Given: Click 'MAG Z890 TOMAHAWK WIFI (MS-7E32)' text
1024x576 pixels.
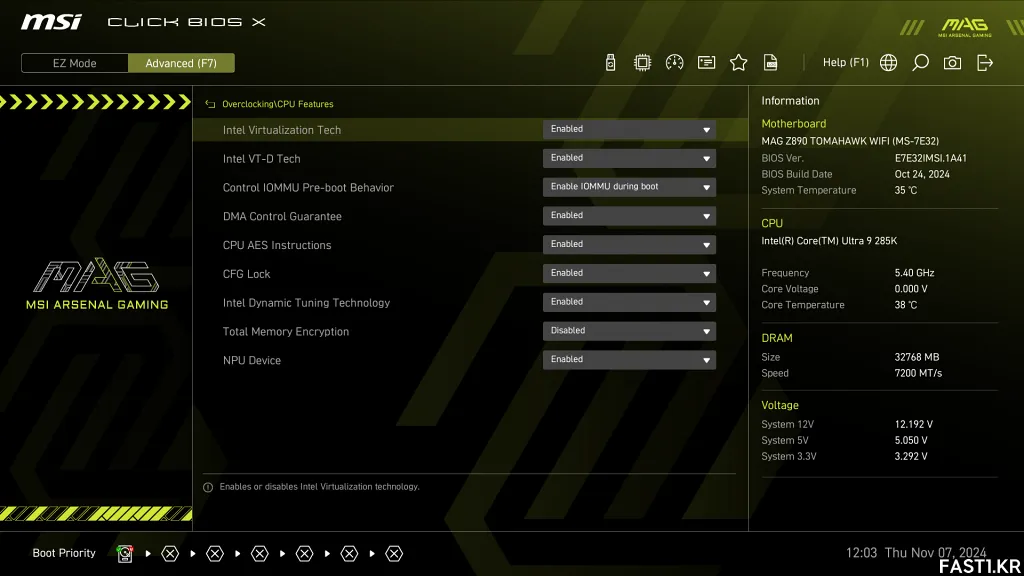Looking at the screenshot, I should (x=850, y=141).
